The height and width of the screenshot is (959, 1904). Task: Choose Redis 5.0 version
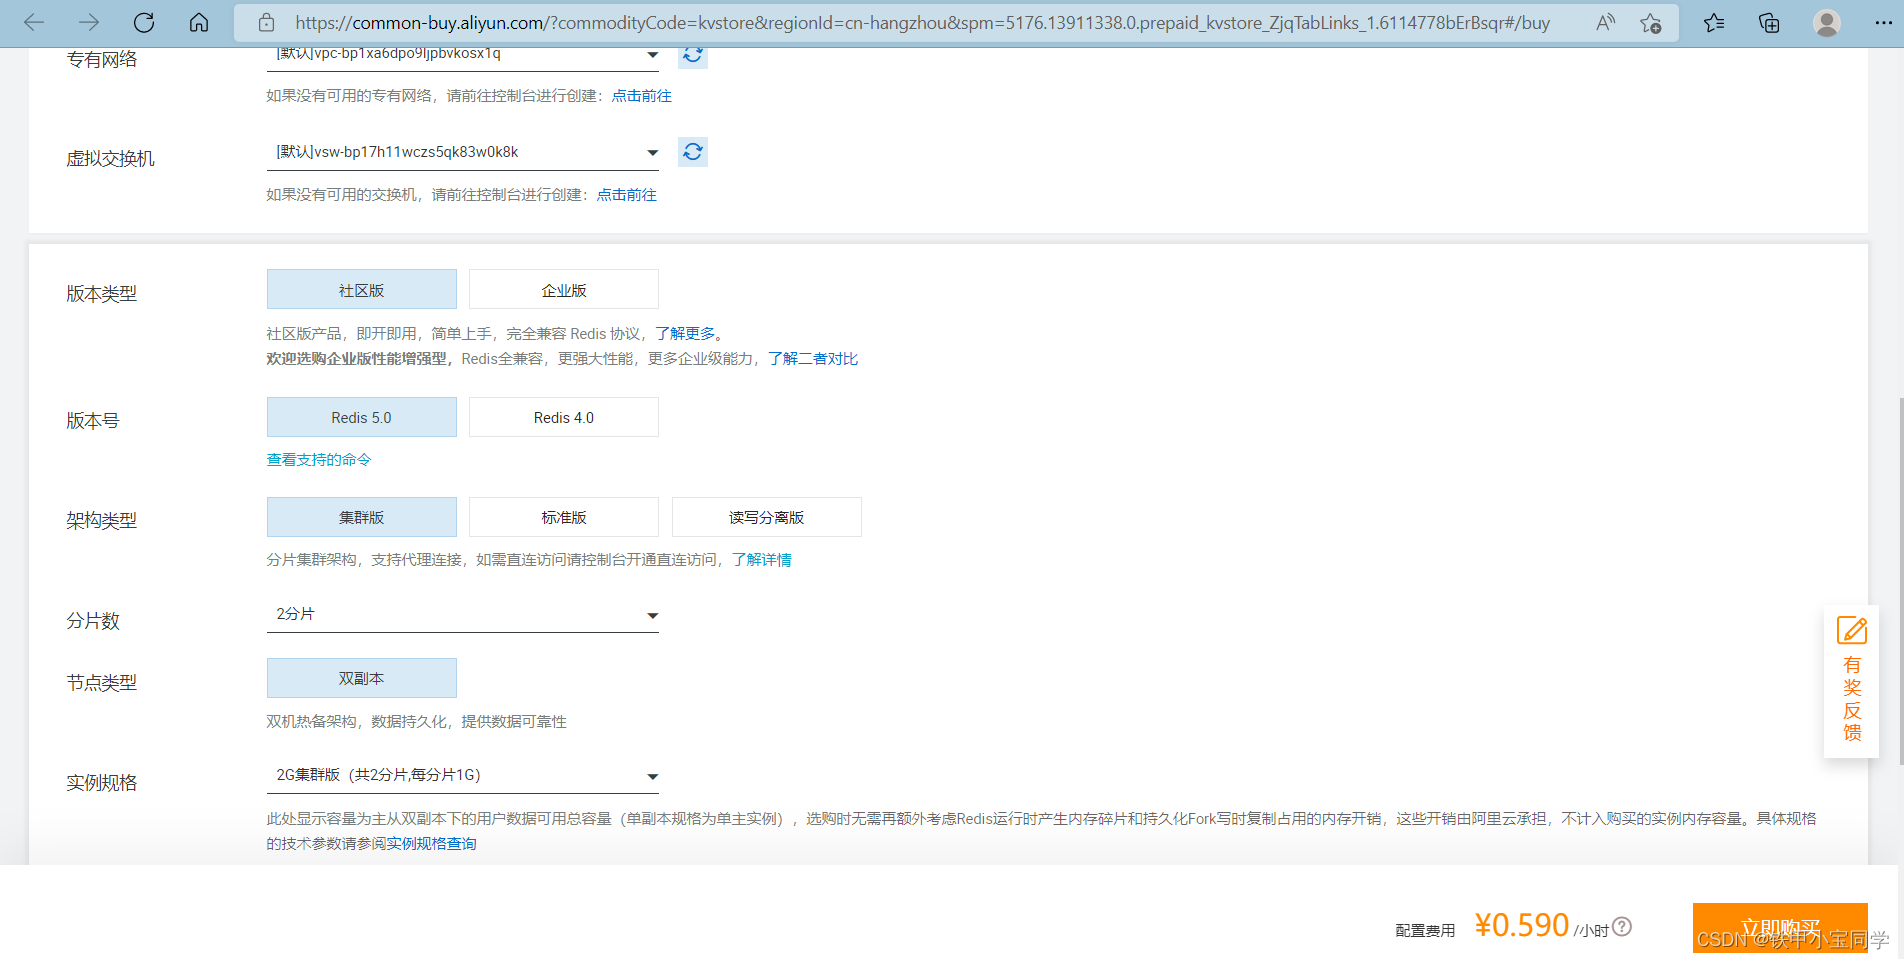(x=362, y=417)
